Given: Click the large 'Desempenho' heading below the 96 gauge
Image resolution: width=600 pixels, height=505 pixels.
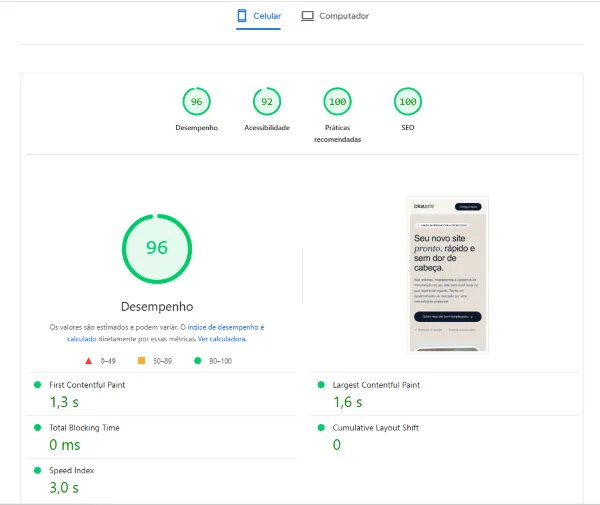Looking at the screenshot, I should [157, 307].
